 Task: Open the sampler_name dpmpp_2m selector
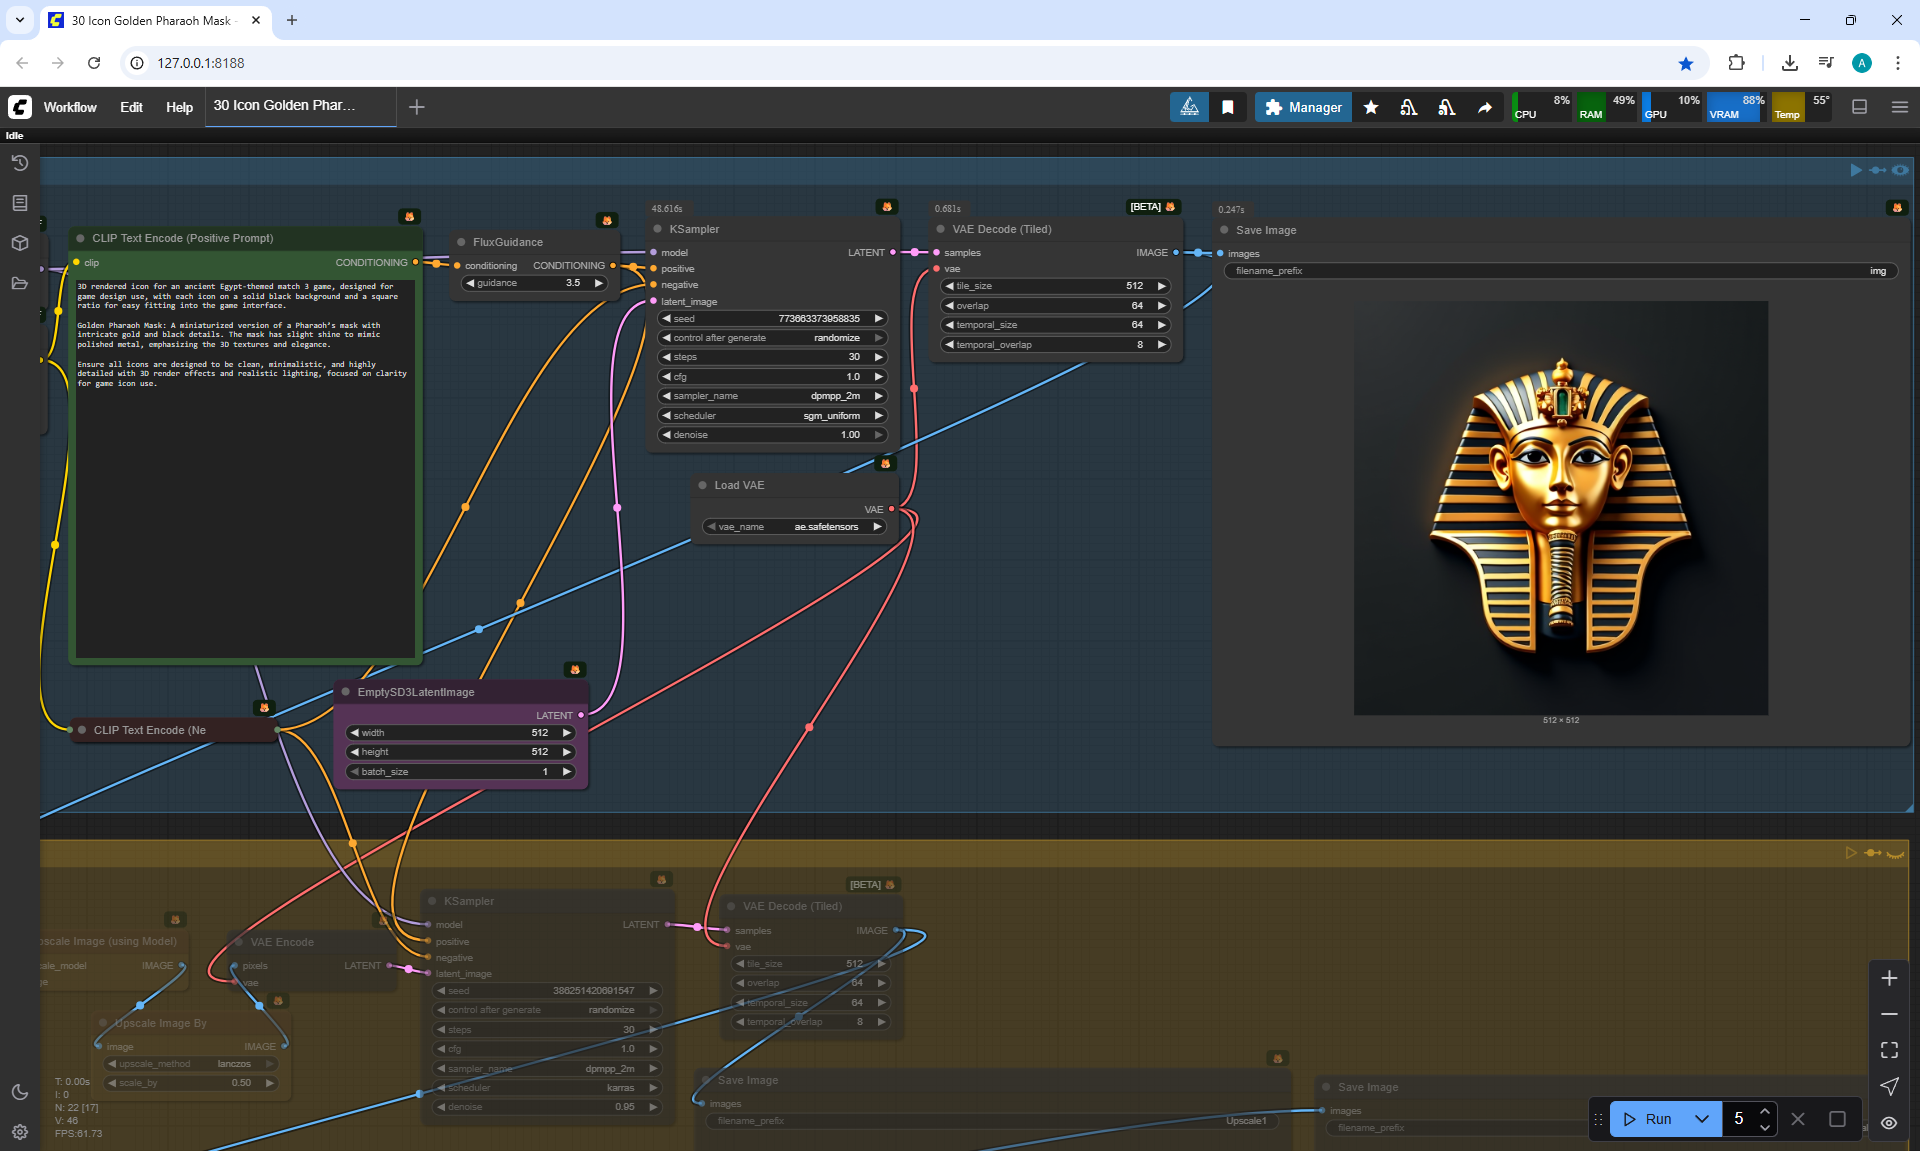tap(770, 396)
